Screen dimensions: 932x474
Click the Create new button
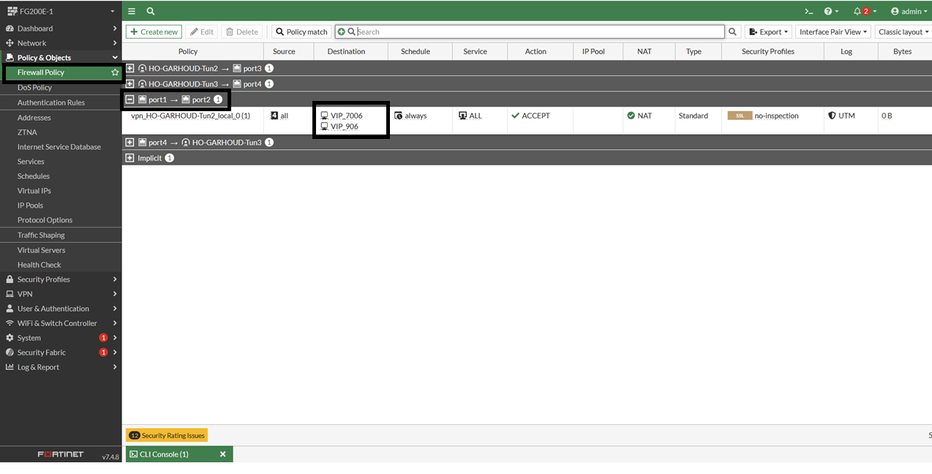(154, 32)
